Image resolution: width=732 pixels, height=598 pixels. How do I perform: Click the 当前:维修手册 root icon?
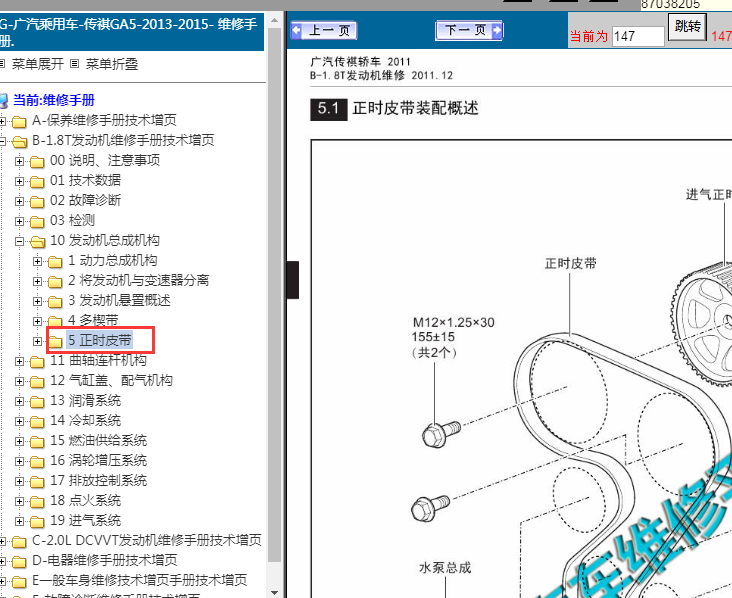pyautogui.click(x=3, y=100)
